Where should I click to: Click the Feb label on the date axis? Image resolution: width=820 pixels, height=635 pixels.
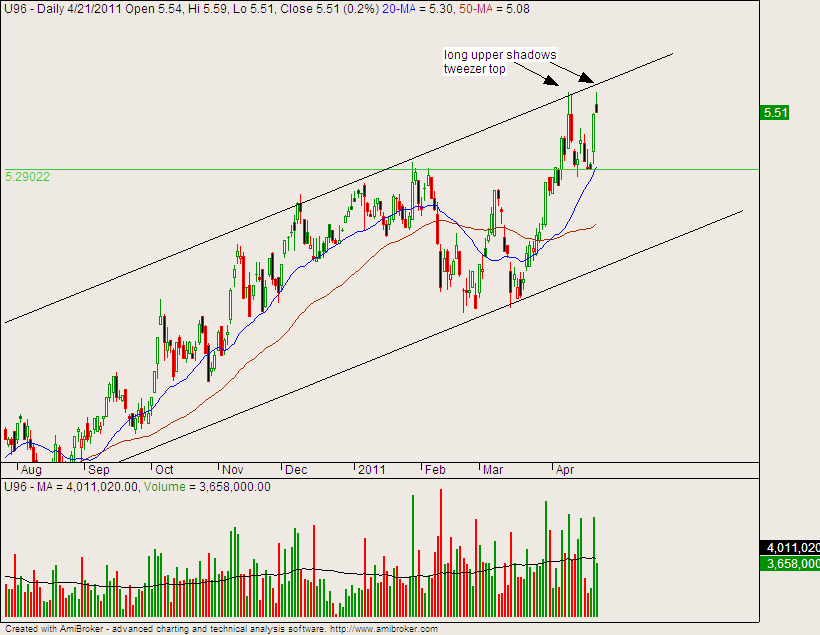point(435,469)
